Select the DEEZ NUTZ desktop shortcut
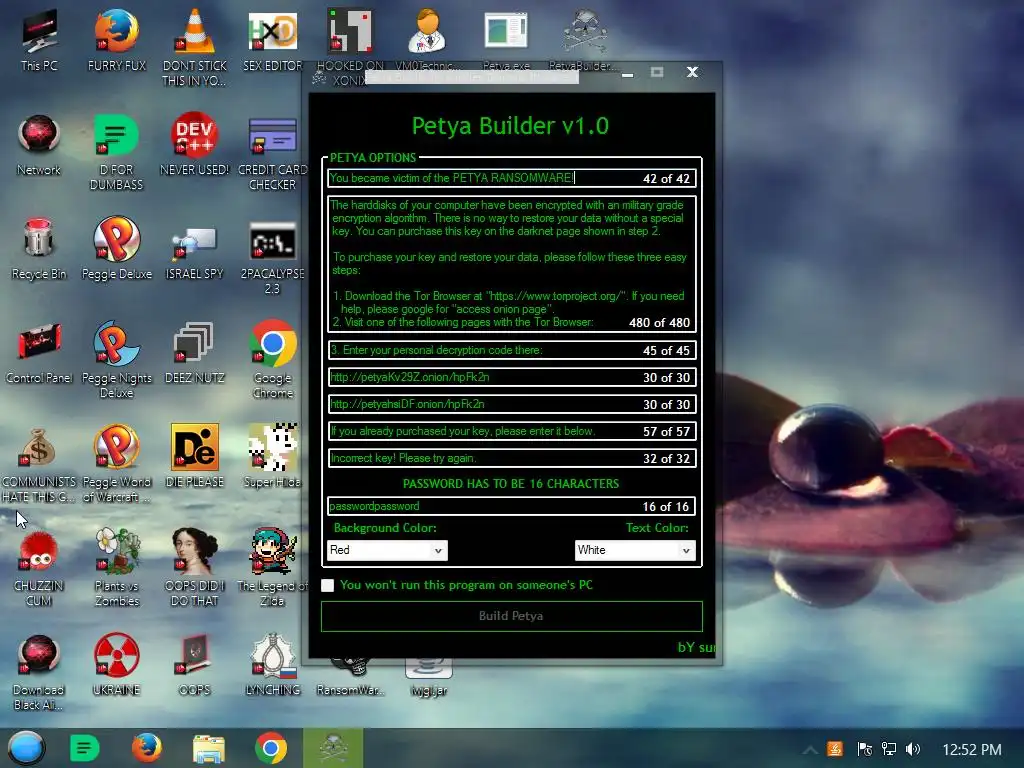The width and height of the screenshot is (1024, 768). coord(195,353)
